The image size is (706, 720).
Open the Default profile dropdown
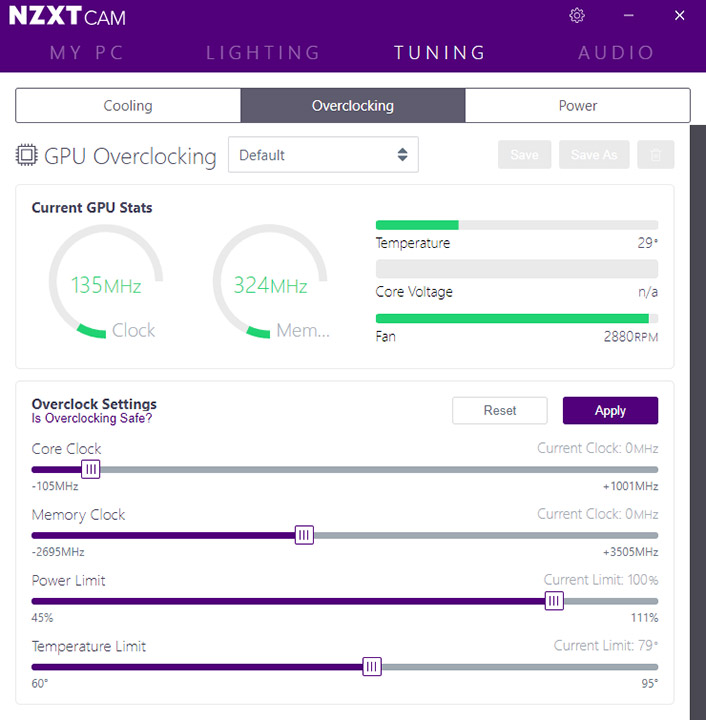323,155
